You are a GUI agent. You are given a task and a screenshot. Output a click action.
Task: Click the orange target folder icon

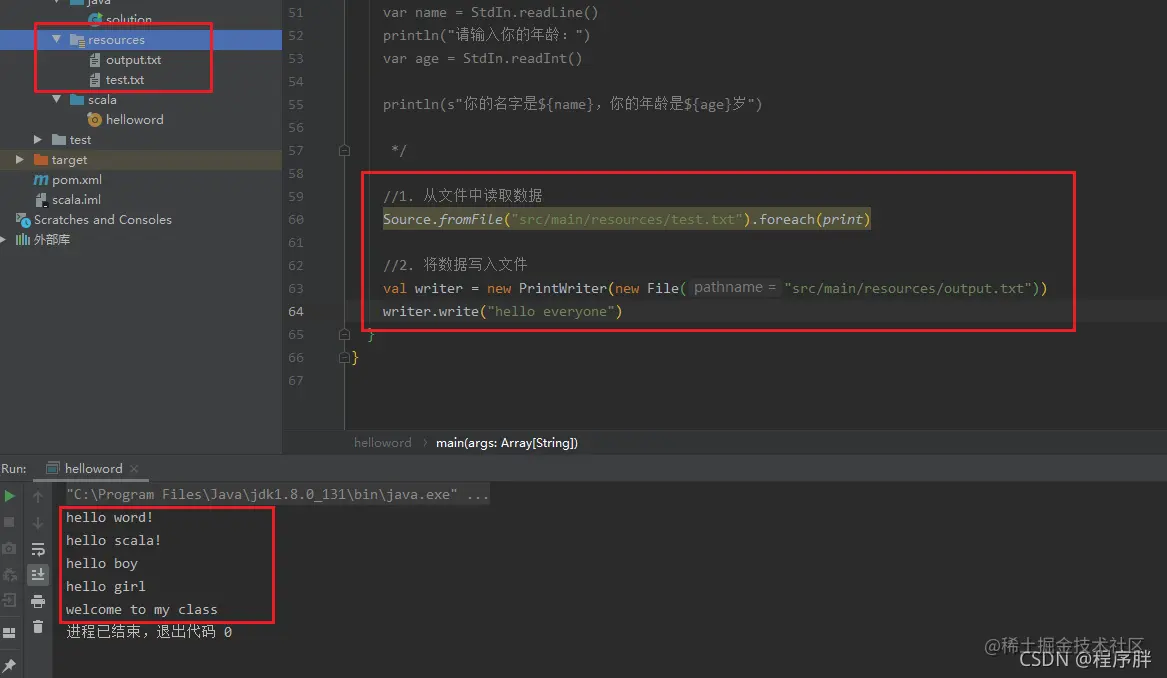coord(41,159)
